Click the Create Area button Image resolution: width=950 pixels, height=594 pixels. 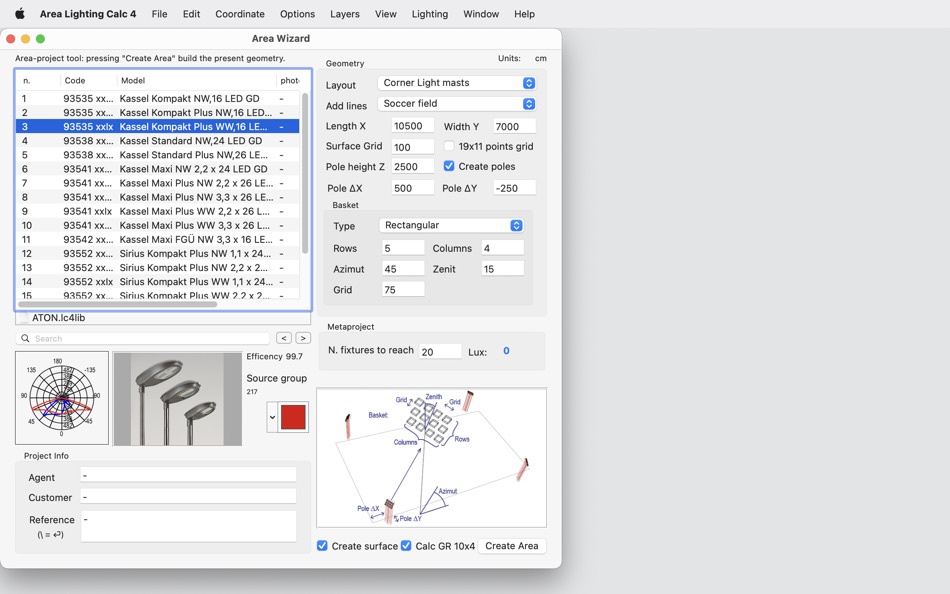click(x=512, y=546)
